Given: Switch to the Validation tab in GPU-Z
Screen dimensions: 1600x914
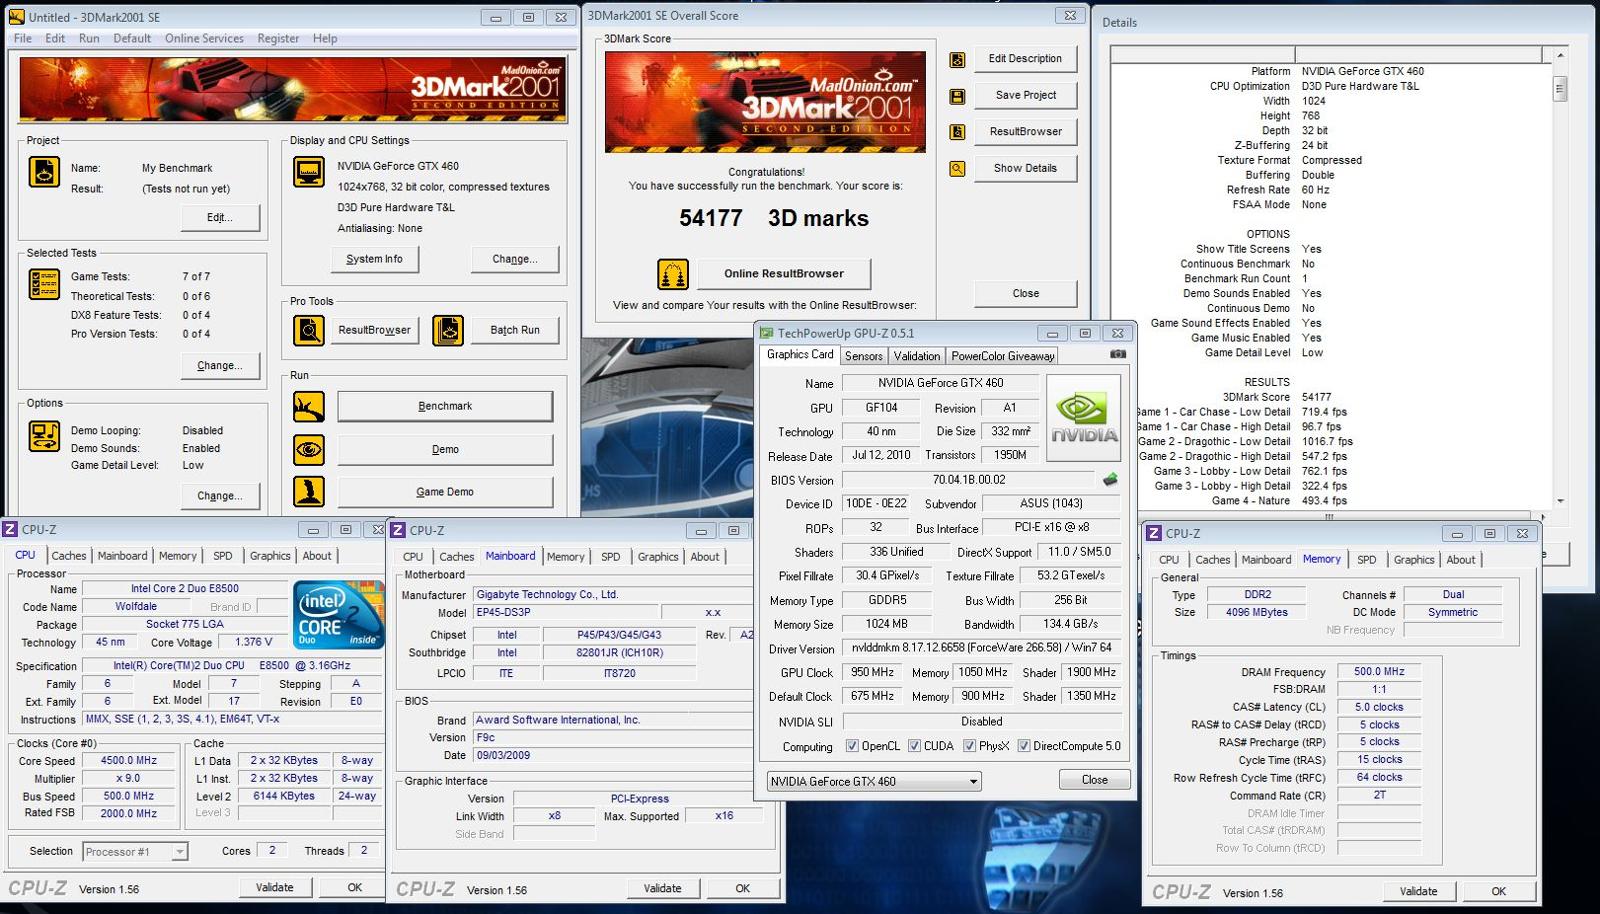Looking at the screenshot, I should (917, 356).
